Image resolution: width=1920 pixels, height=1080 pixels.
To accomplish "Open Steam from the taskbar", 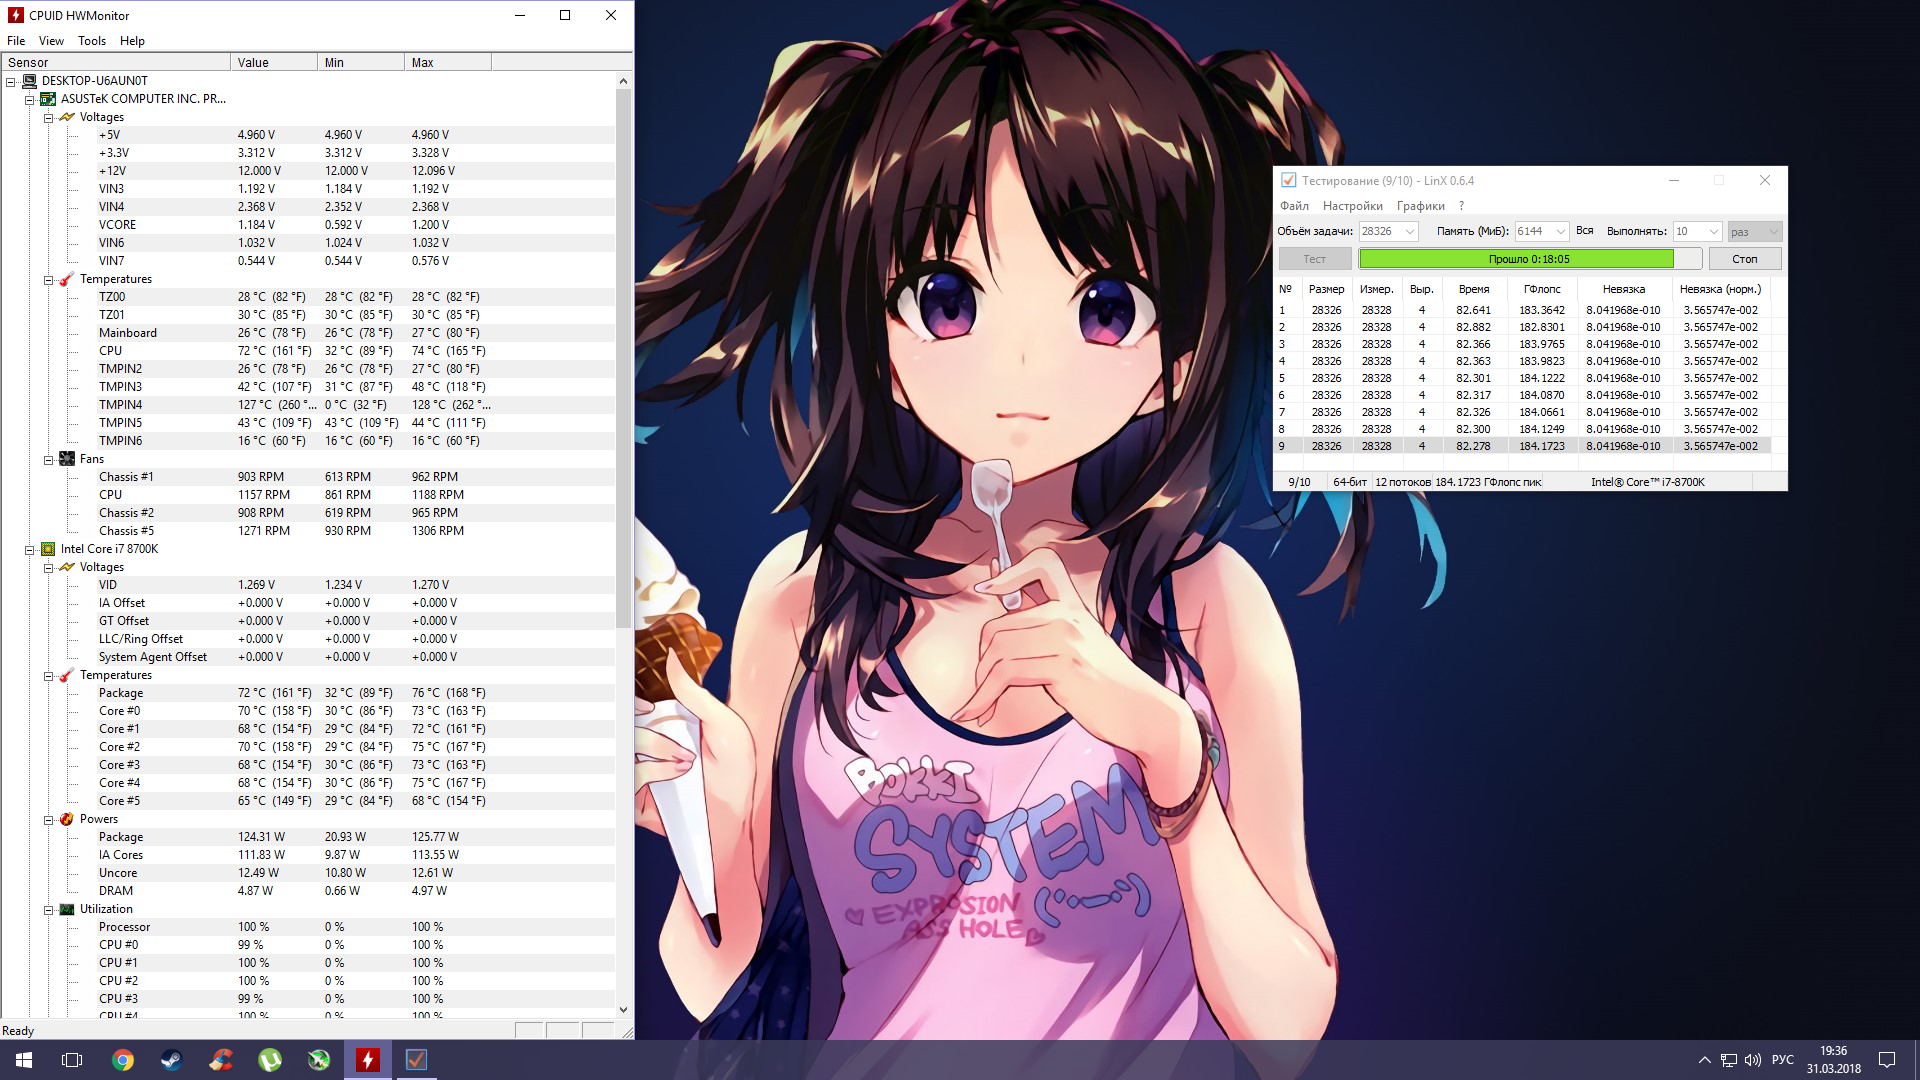I will click(171, 1060).
